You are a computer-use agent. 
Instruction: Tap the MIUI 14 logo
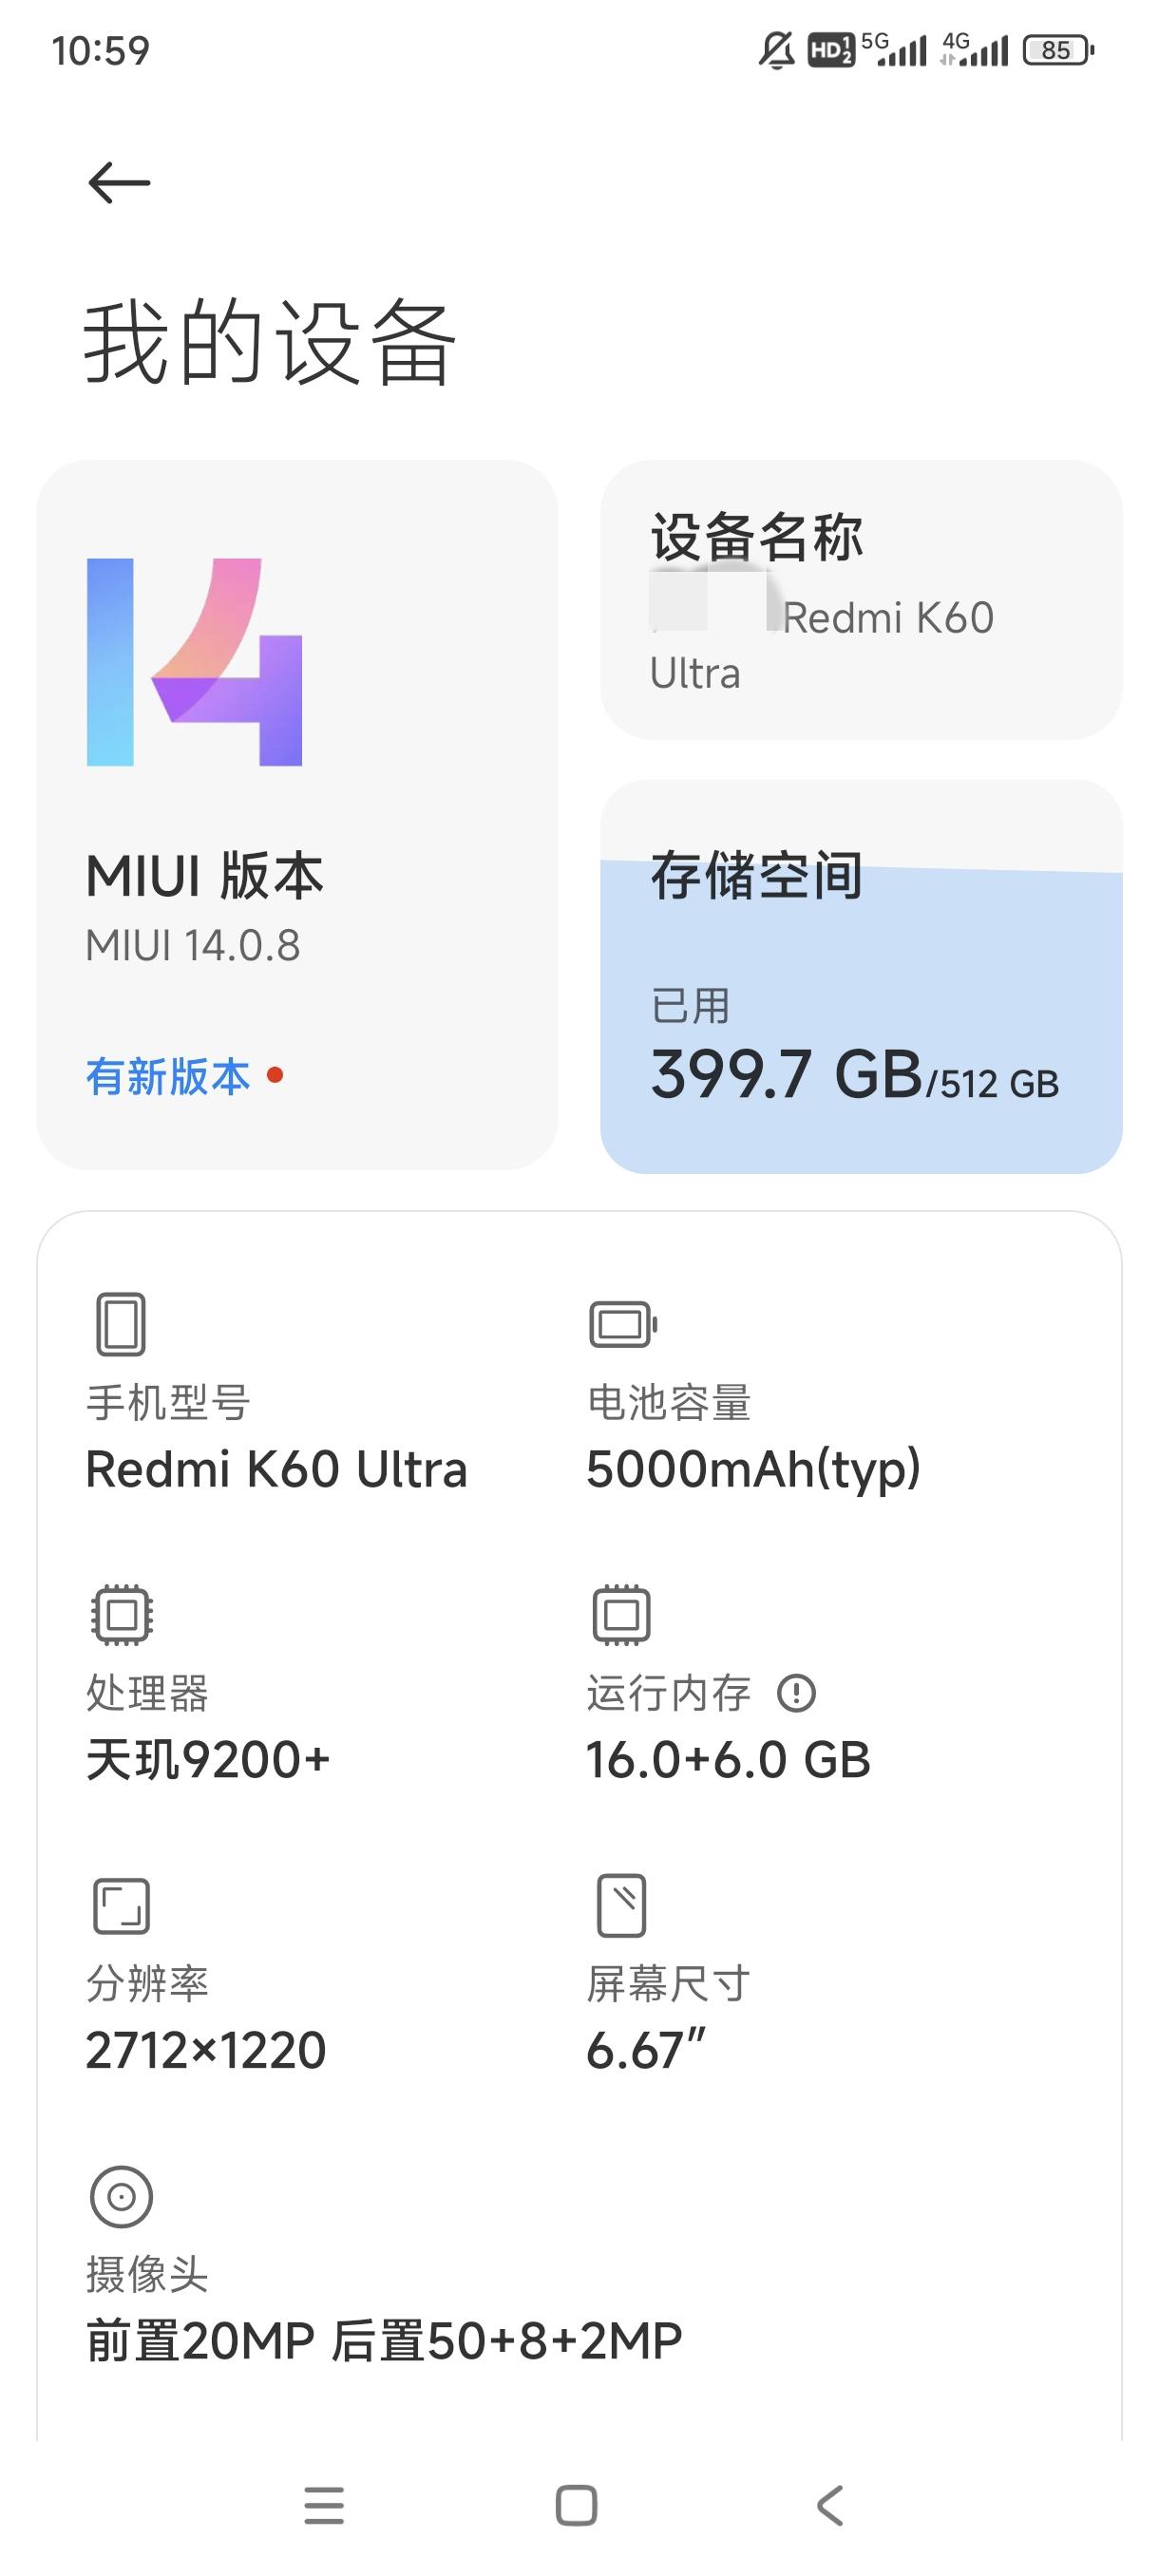tap(194, 662)
